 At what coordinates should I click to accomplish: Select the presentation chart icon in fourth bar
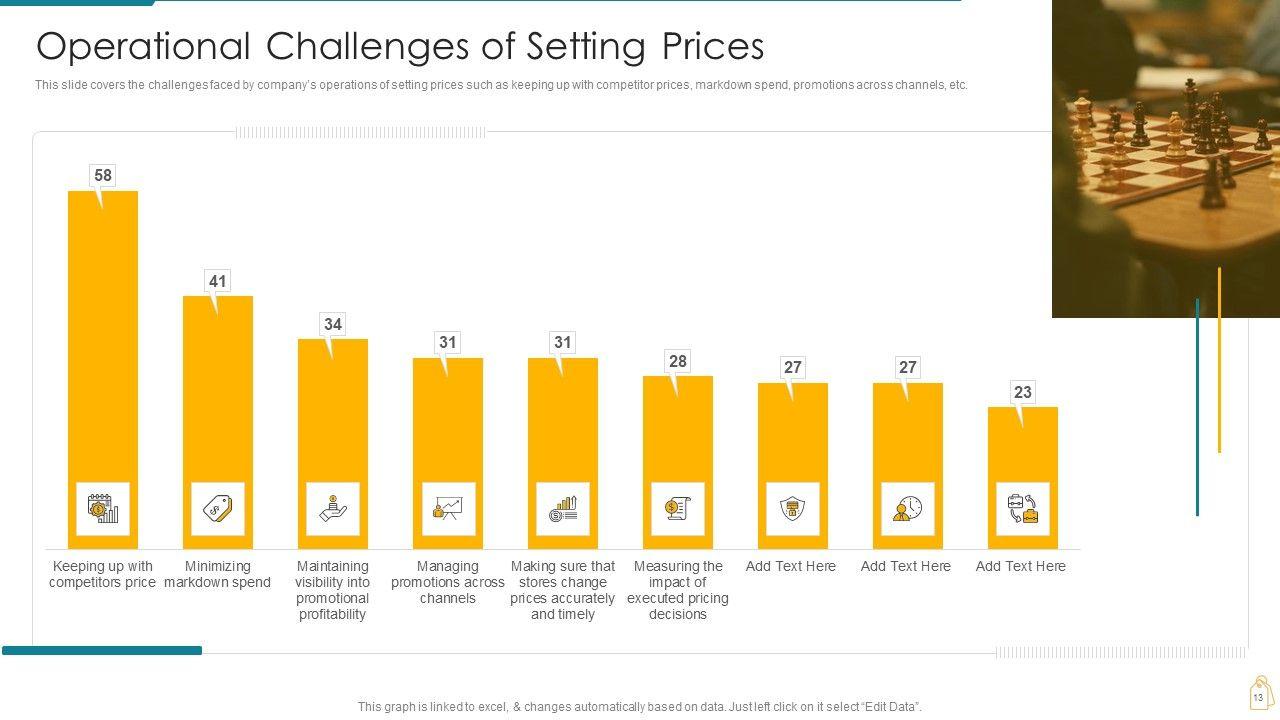point(448,509)
